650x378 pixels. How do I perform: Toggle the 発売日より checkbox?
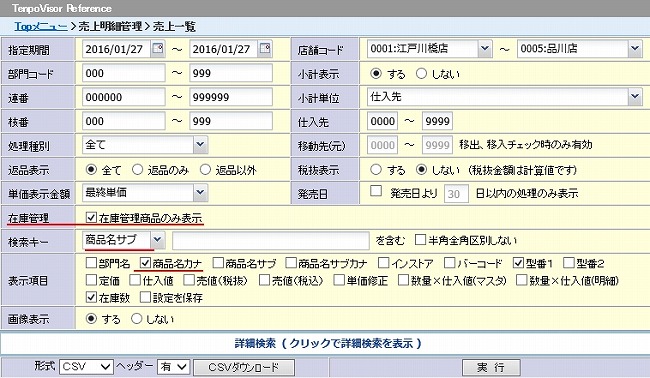click(x=376, y=191)
